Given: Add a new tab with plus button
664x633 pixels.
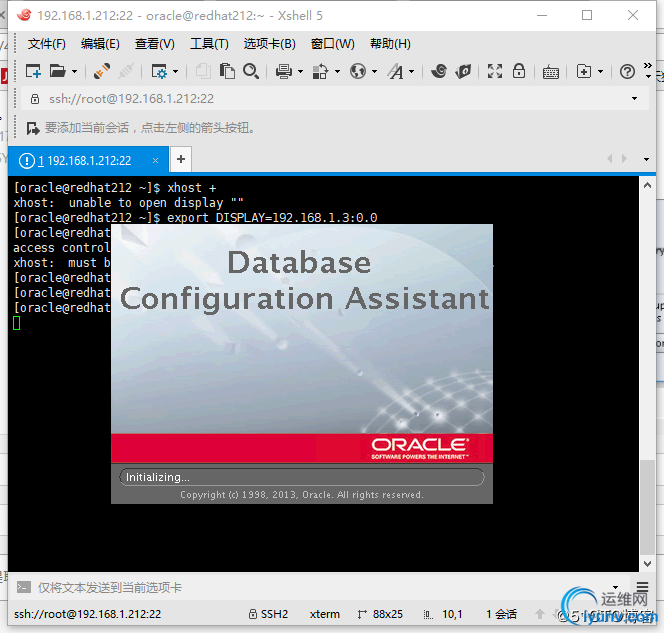Looking at the screenshot, I should point(181,159).
